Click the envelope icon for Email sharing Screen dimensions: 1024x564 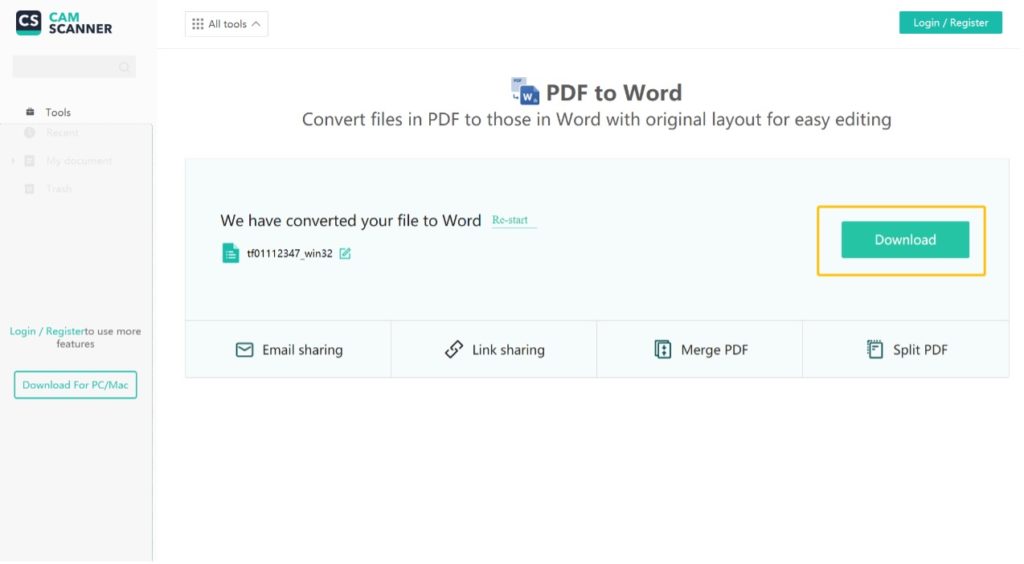coord(244,350)
